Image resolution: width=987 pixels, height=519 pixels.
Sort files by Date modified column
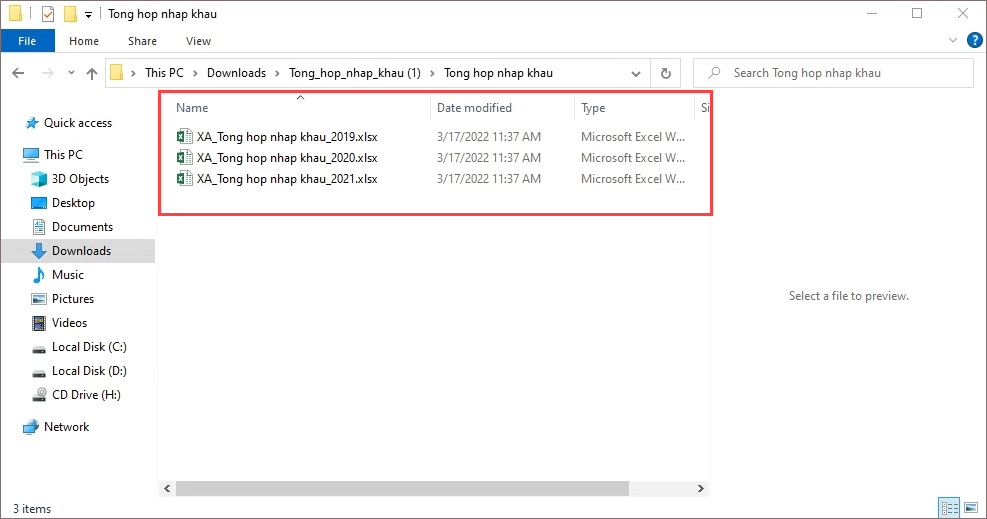pyautogui.click(x=474, y=108)
